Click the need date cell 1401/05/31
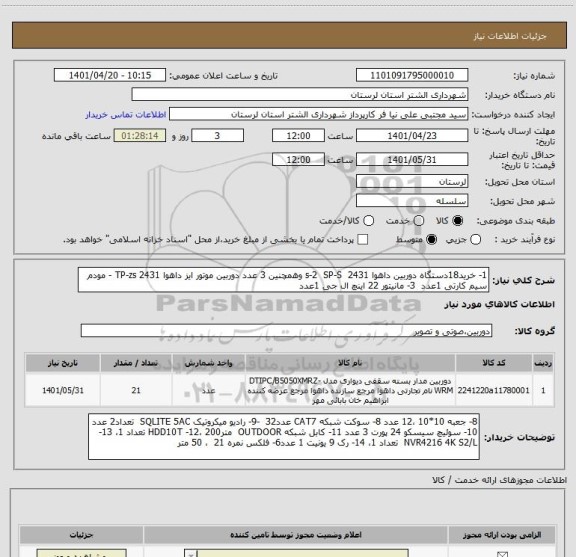Viewport: 576px width, 557px height. click(x=63, y=390)
